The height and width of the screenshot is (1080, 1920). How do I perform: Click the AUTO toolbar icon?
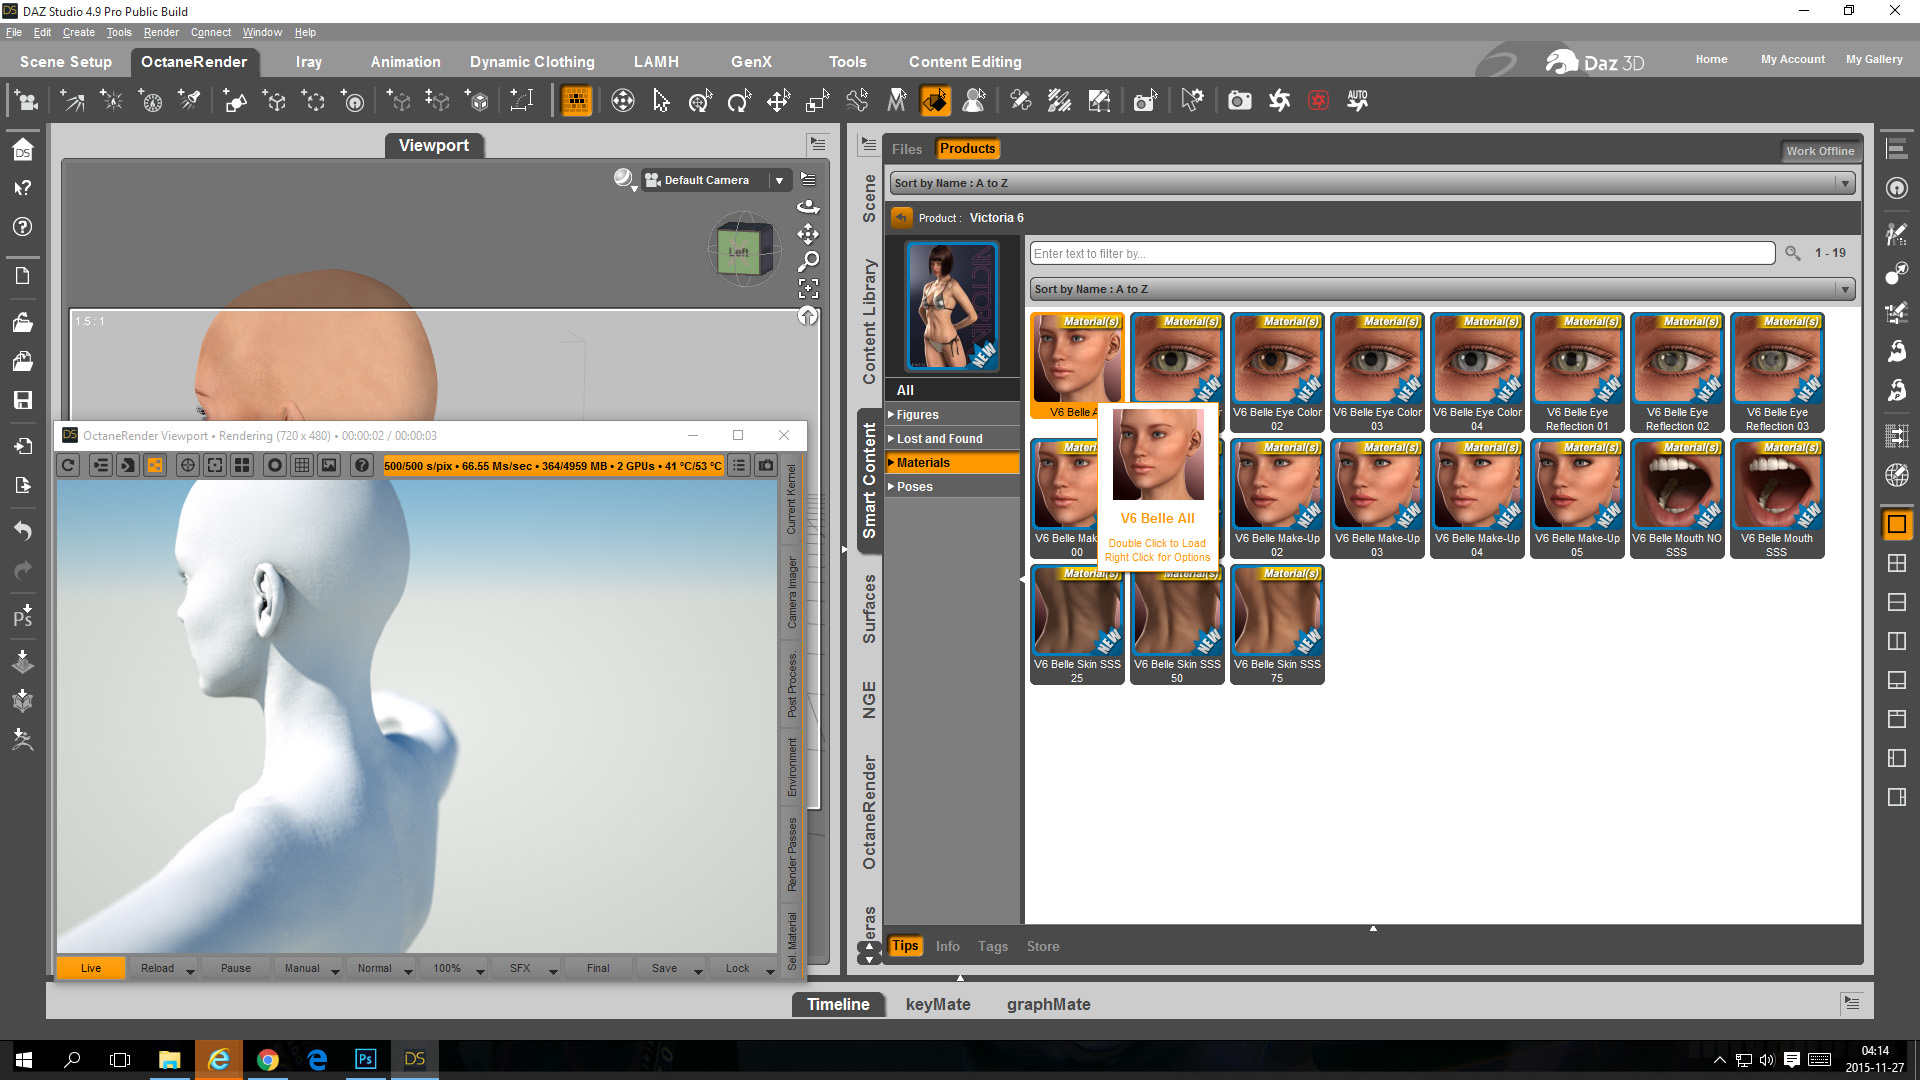1357,101
